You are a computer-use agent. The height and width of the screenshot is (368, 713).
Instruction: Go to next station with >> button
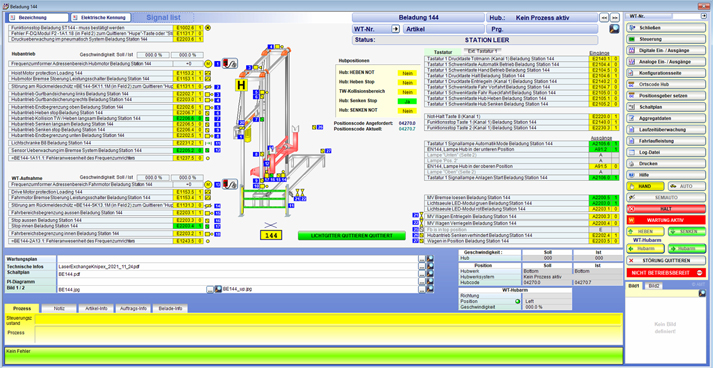tap(614, 17)
